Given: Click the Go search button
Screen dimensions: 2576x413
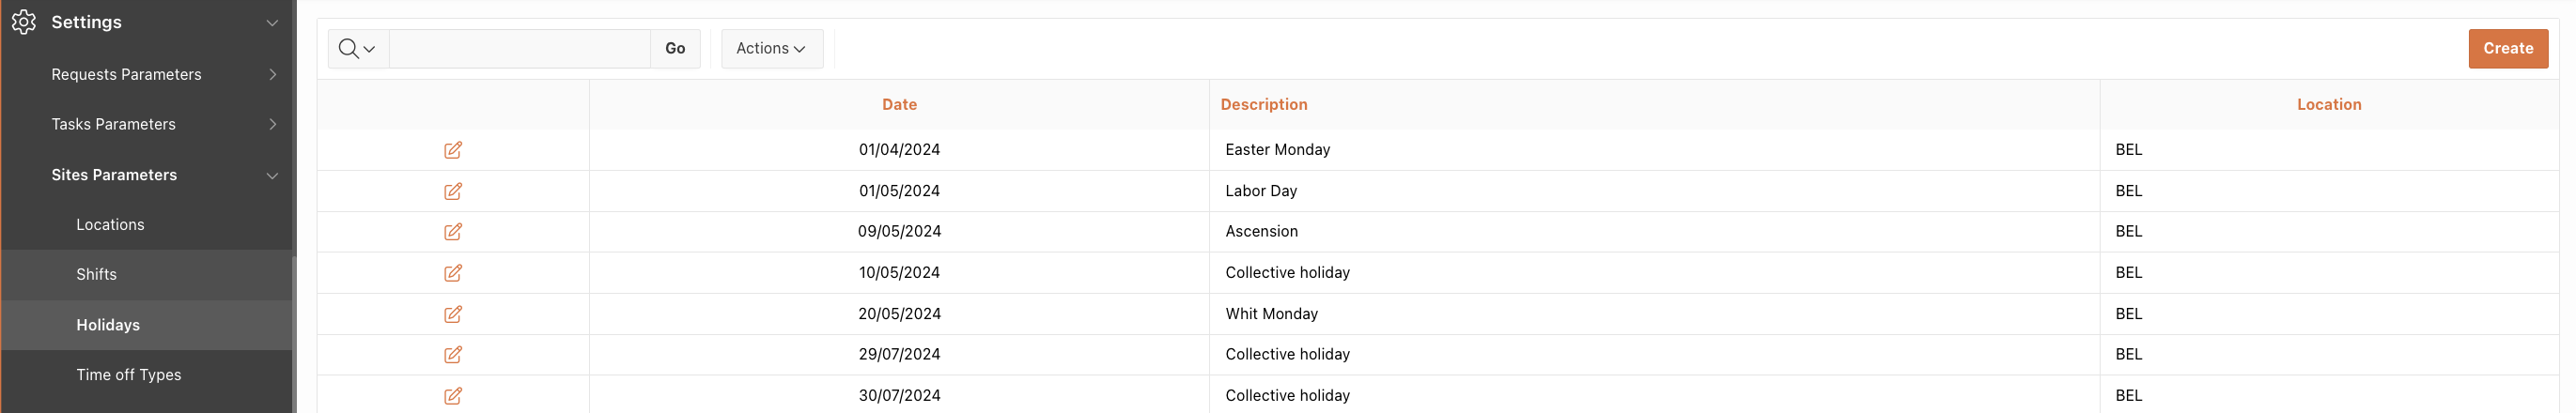Looking at the screenshot, I should pos(675,49).
